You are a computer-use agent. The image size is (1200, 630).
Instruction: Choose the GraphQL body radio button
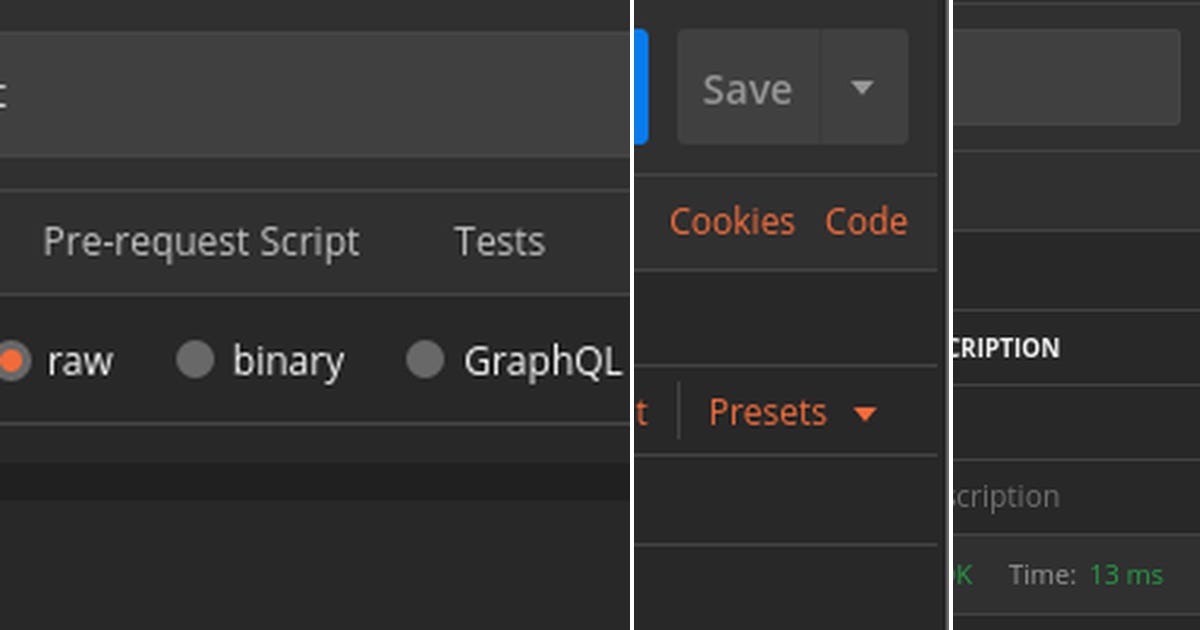click(425, 361)
